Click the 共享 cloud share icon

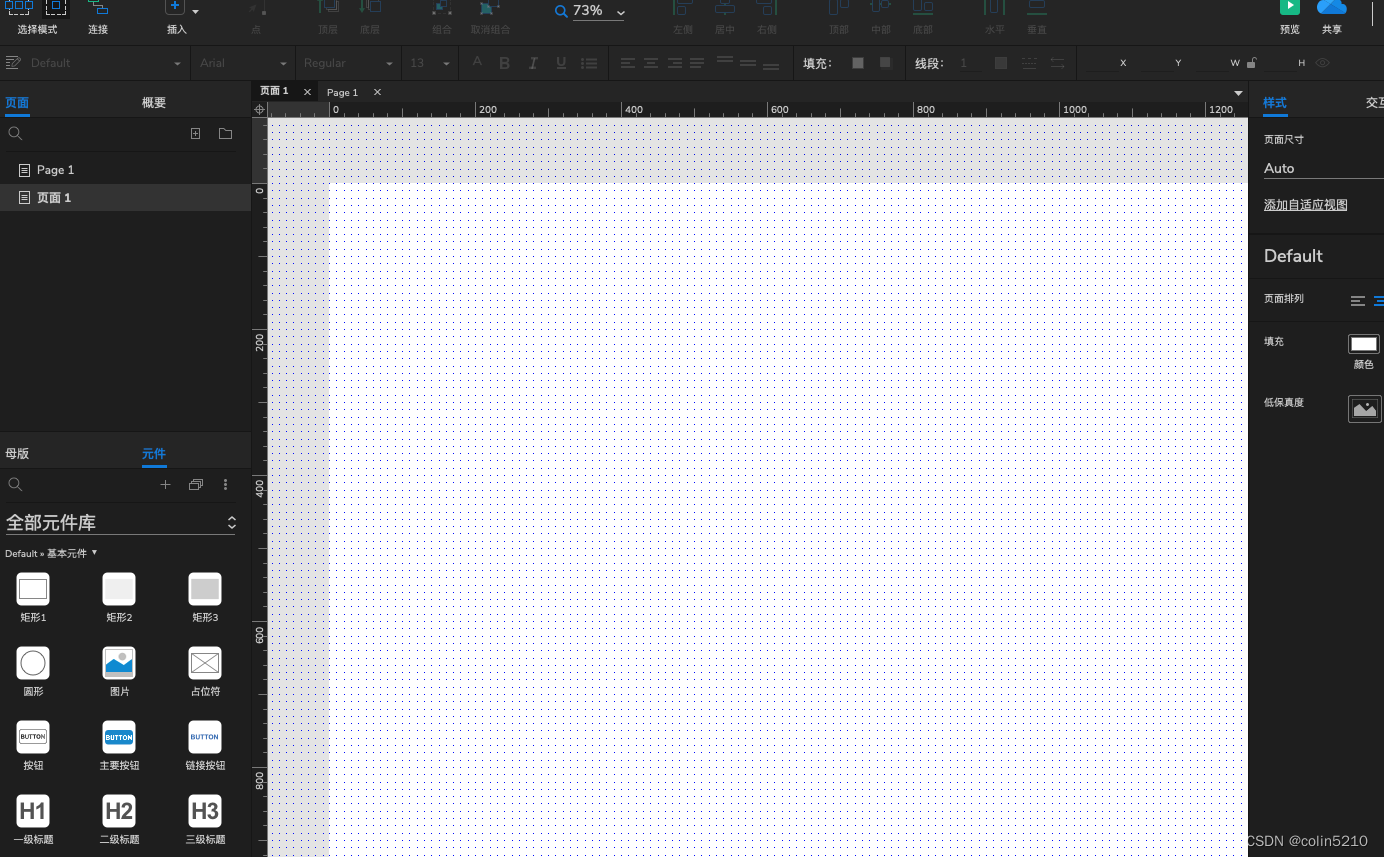point(1332,7)
